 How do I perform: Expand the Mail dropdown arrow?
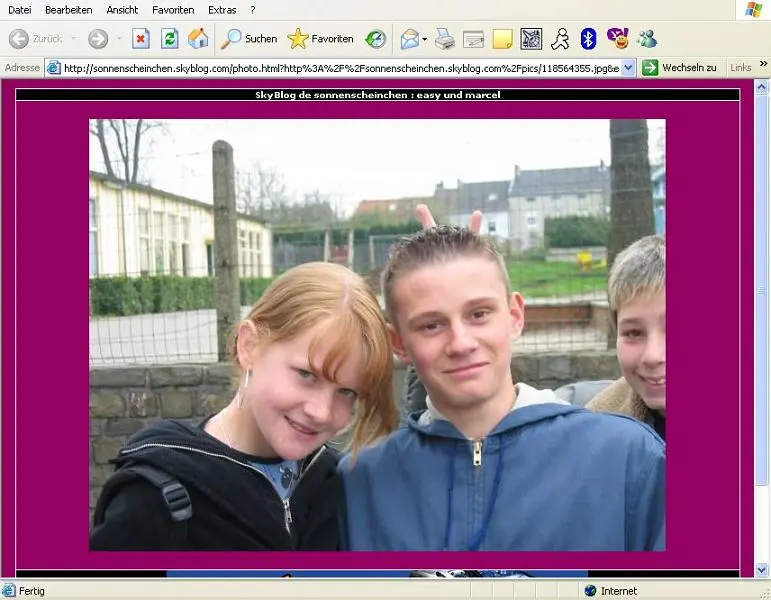pyautogui.click(x=425, y=39)
